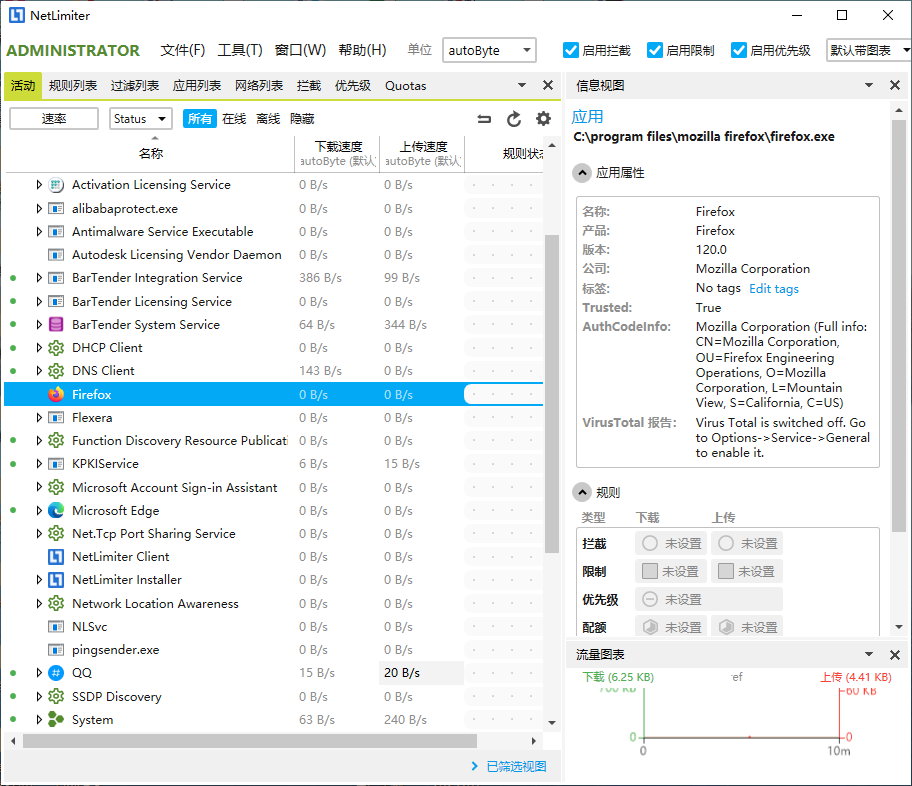
Task: Click the System process icon
Action: coord(56,720)
